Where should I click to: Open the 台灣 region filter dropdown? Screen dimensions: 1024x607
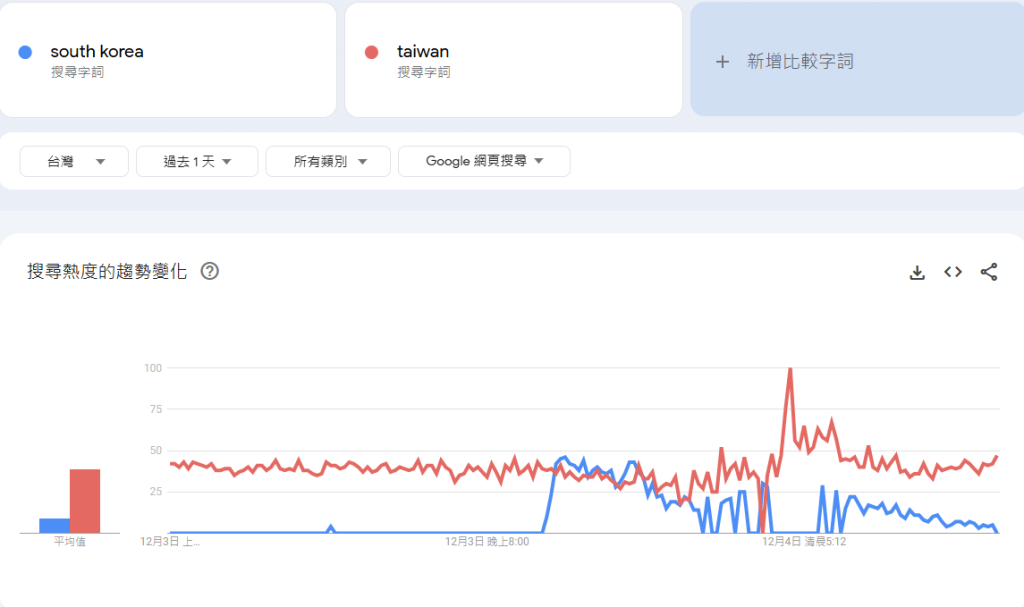click(x=73, y=161)
